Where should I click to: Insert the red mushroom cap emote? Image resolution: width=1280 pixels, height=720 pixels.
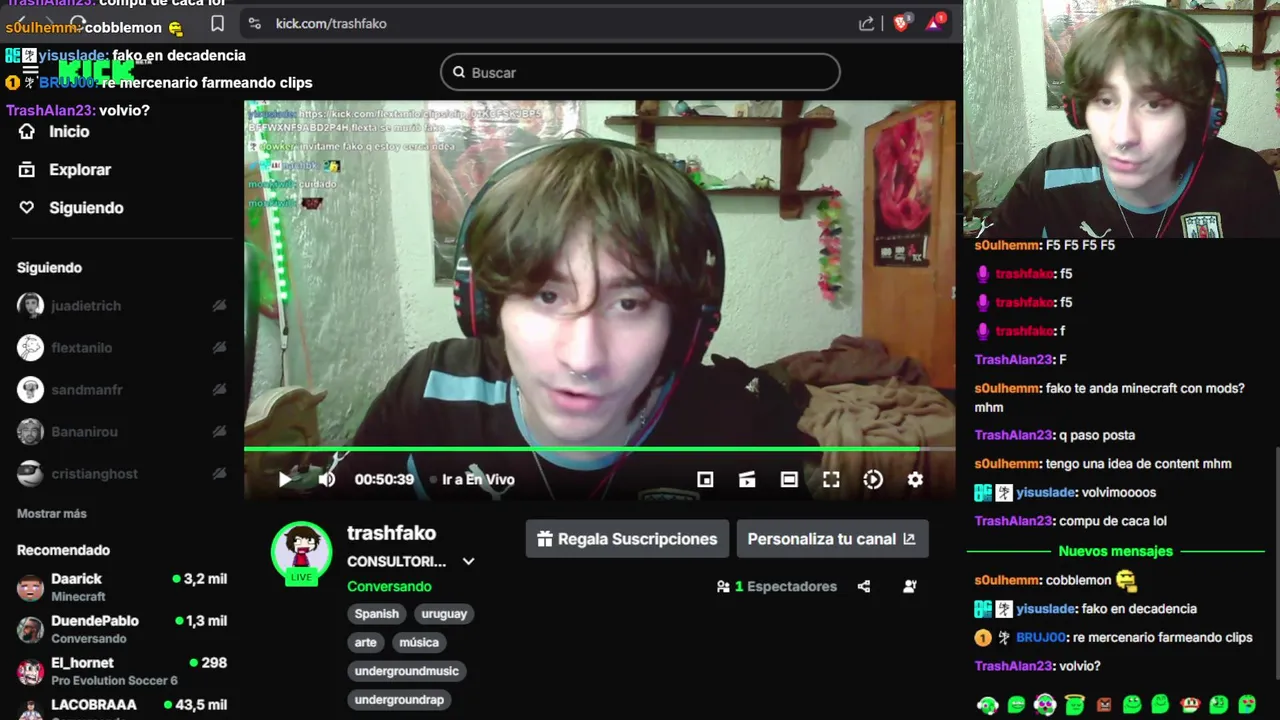pos(1190,705)
